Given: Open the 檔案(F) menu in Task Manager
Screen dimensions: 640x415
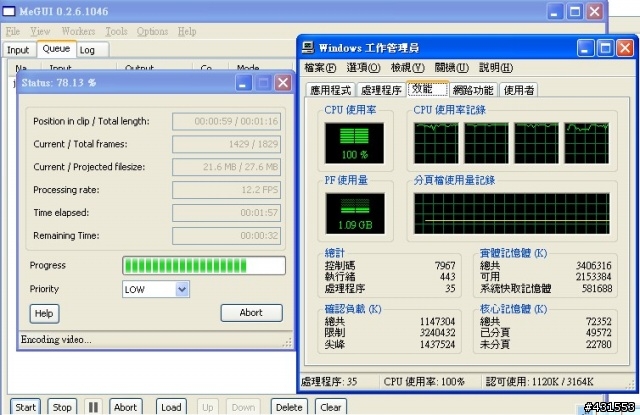Looking at the screenshot, I should 320,68.
